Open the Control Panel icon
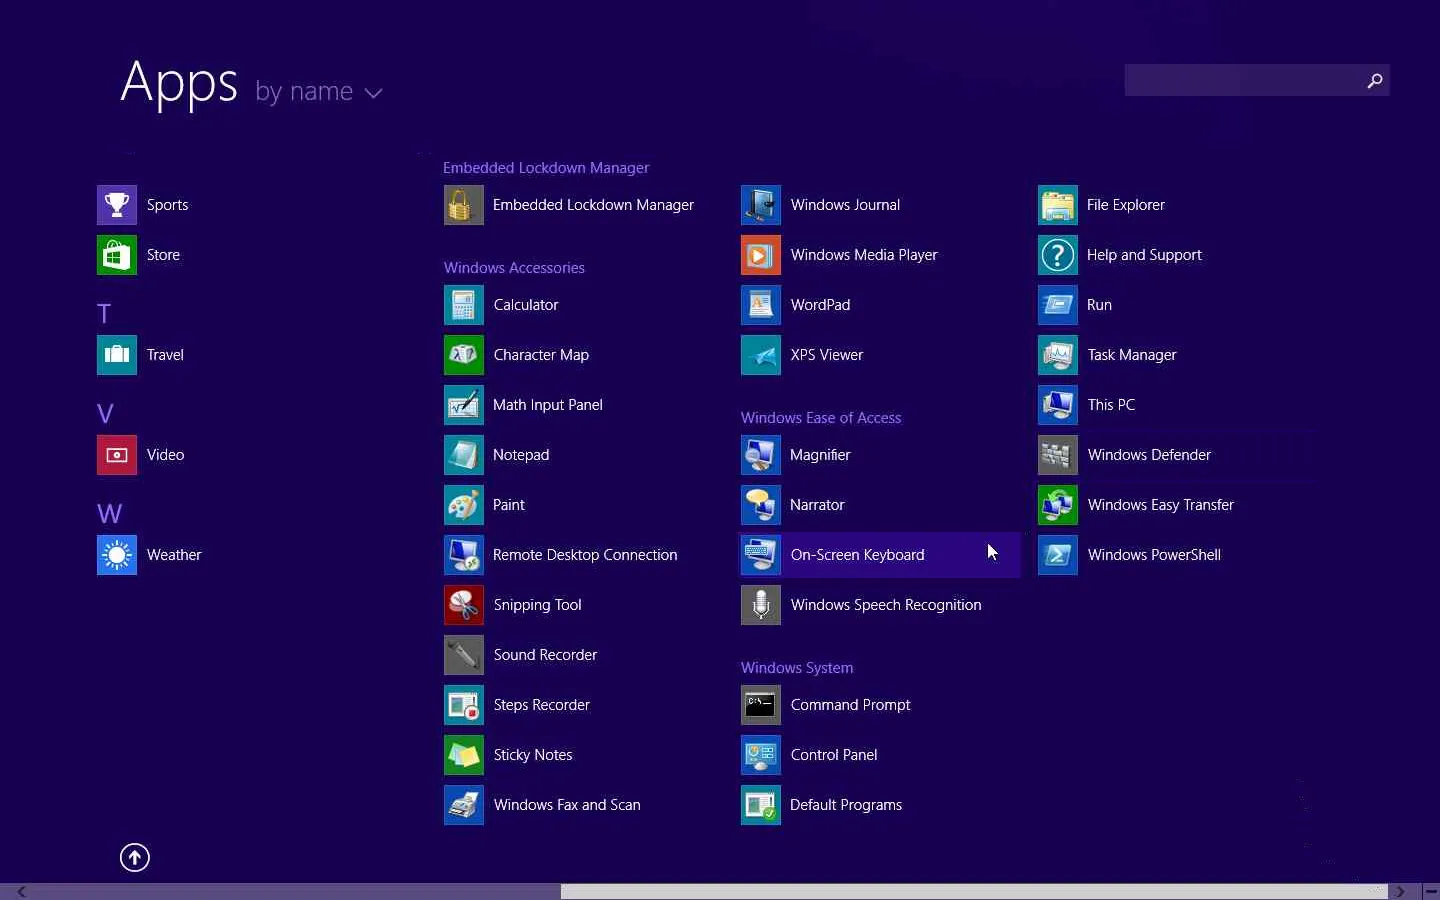Image resolution: width=1440 pixels, height=900 pixels. click(x=761, y=755)
